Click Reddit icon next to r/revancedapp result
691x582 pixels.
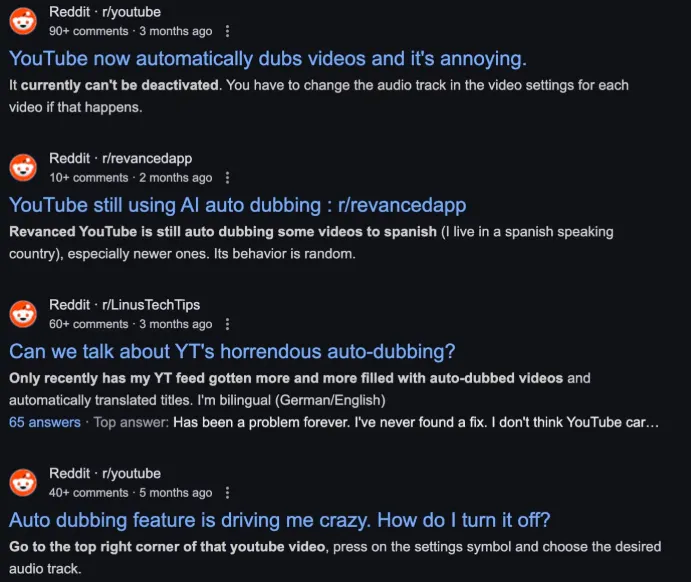(x=23, y=167)
